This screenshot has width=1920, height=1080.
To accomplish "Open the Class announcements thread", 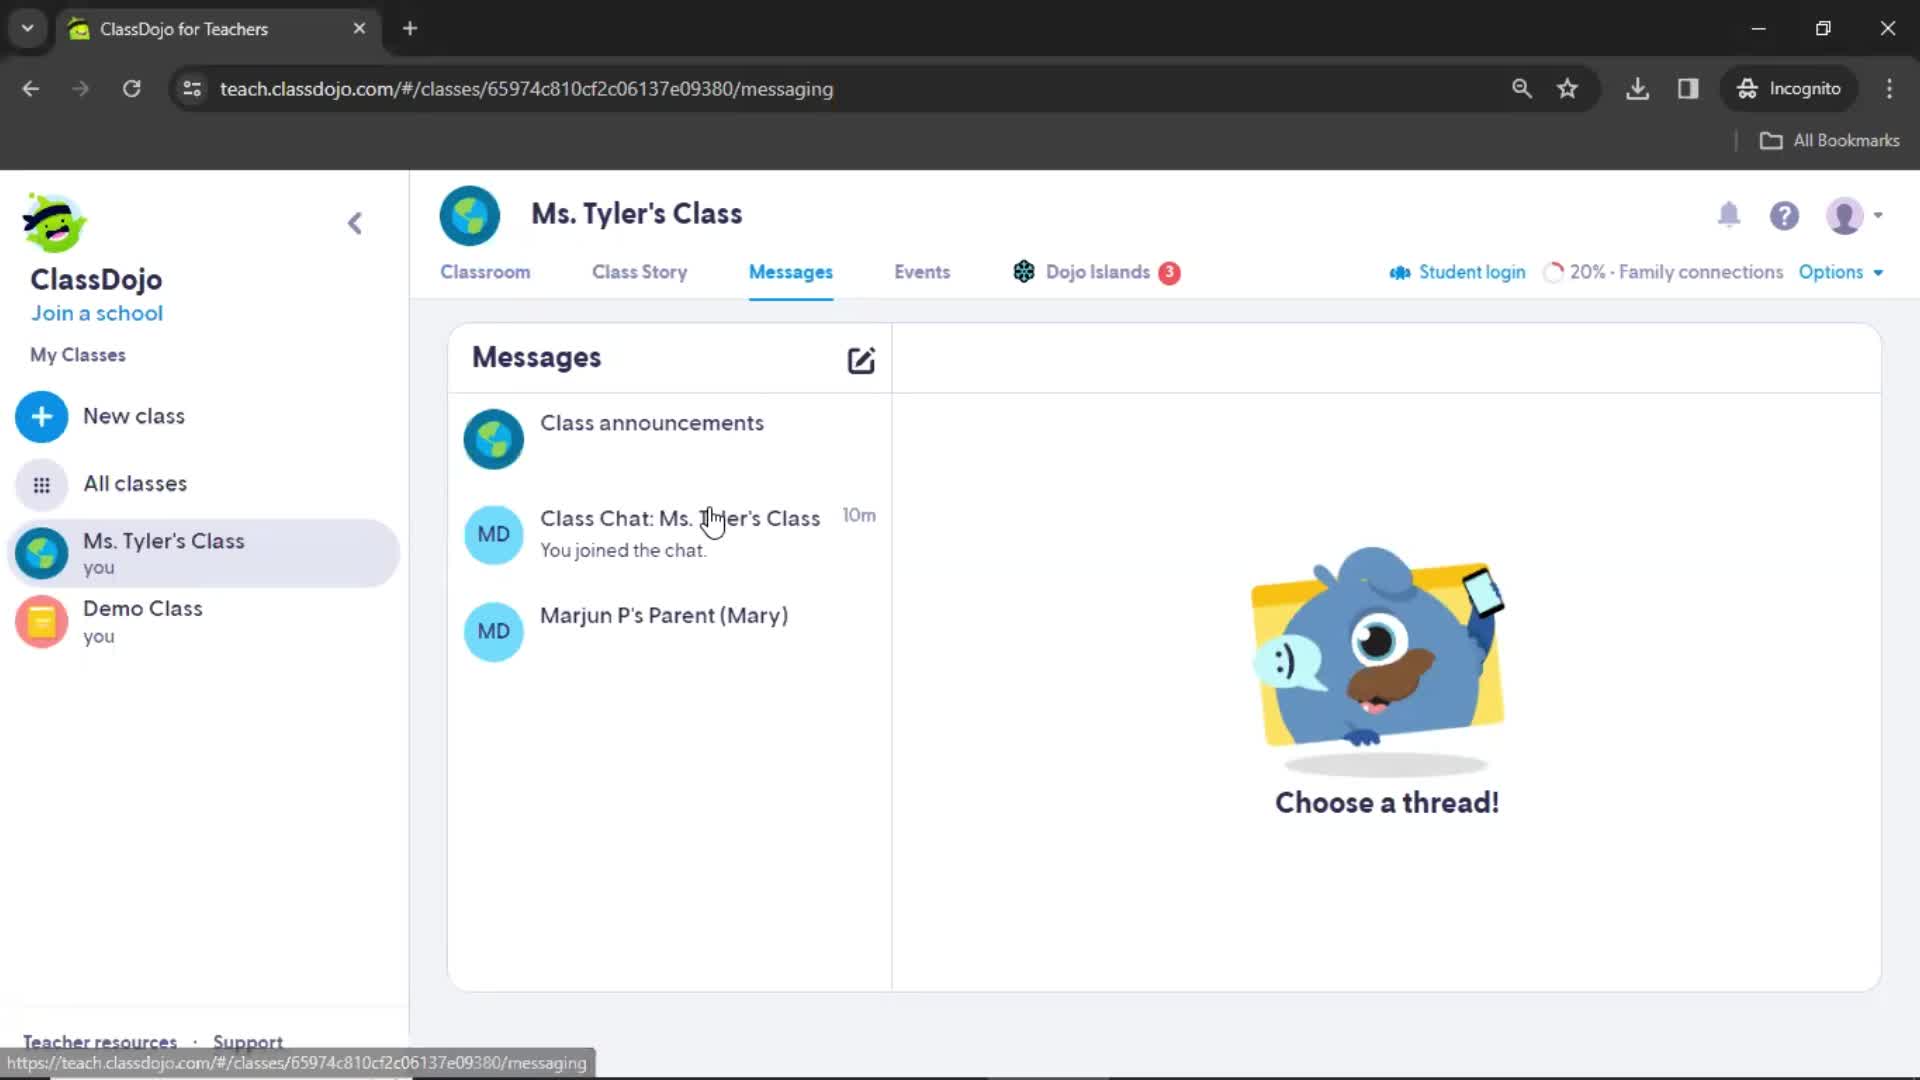I will (669, 438).
